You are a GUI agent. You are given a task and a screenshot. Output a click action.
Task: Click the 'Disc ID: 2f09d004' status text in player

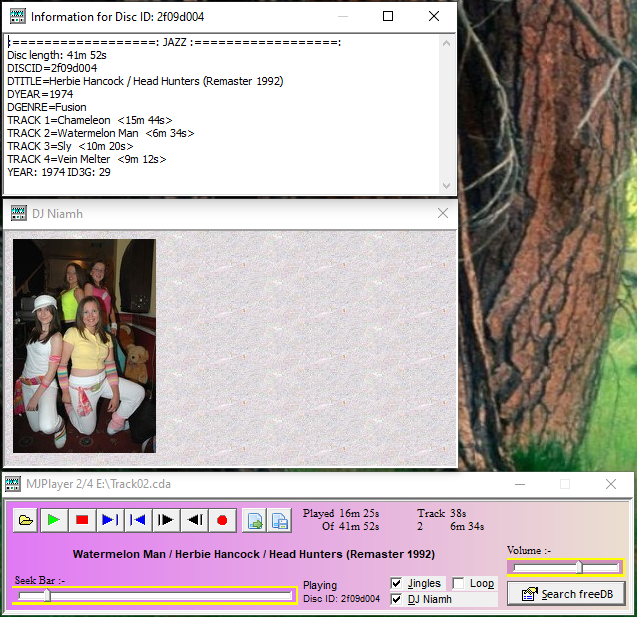[341, 599]
